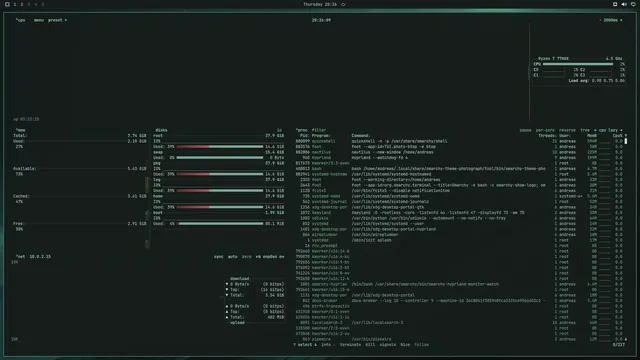Click pause in the proc panel header

point(525,130)
